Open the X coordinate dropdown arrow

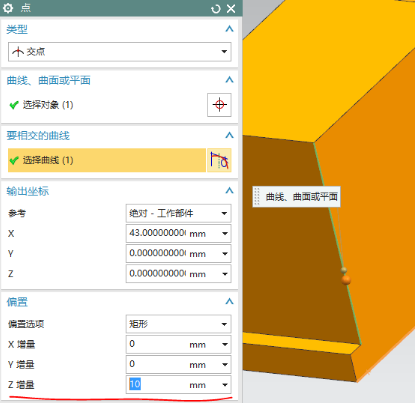click(225, 234)
